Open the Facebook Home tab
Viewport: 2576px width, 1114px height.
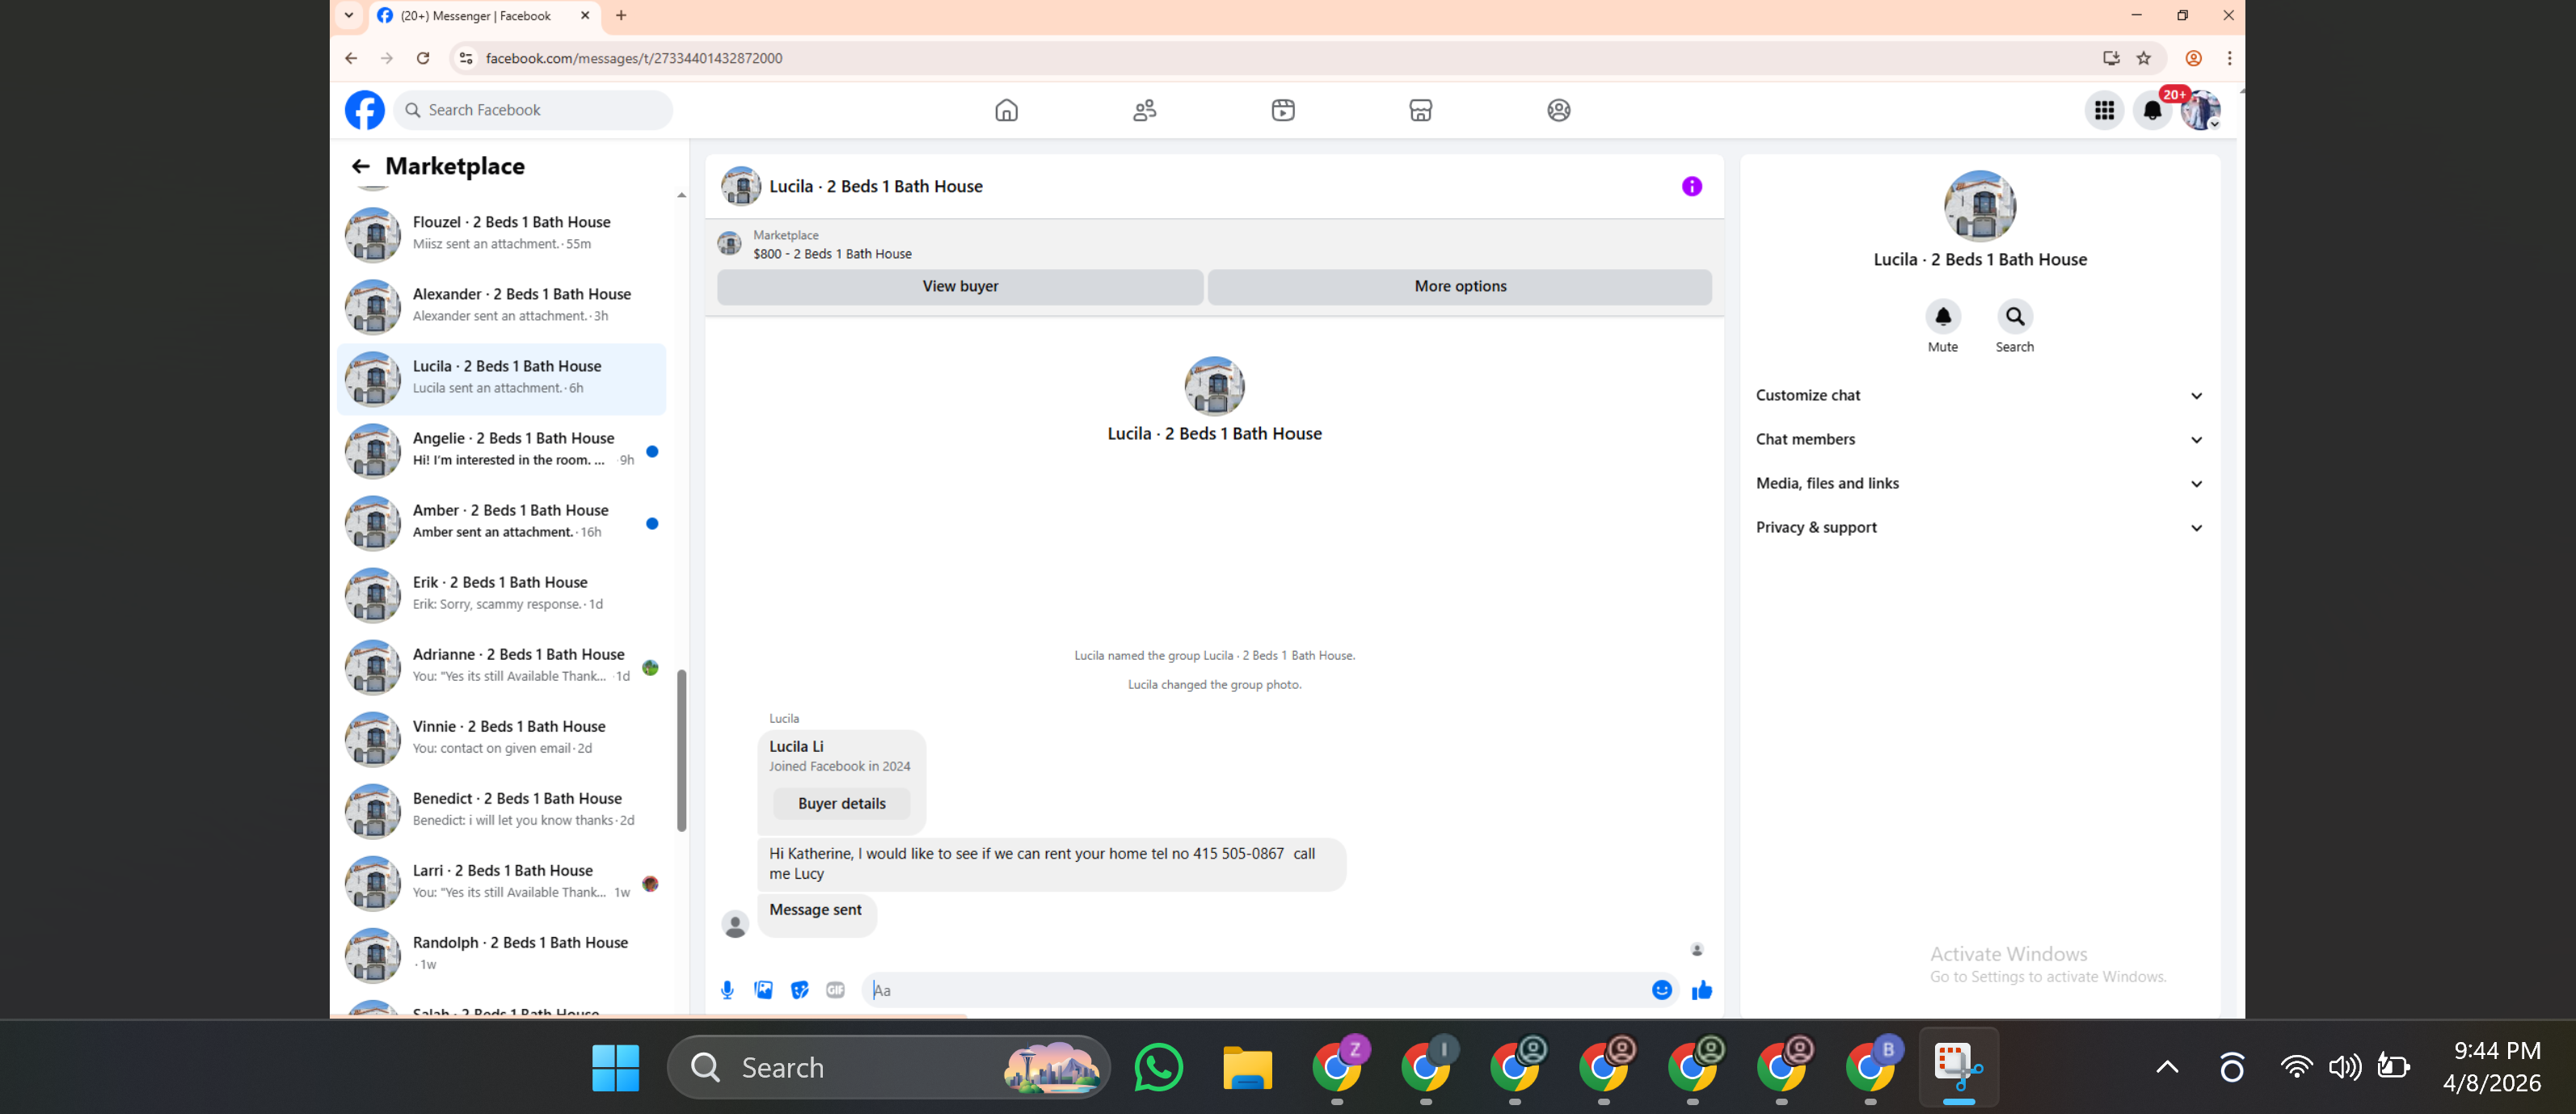[x=1006, y=110]
